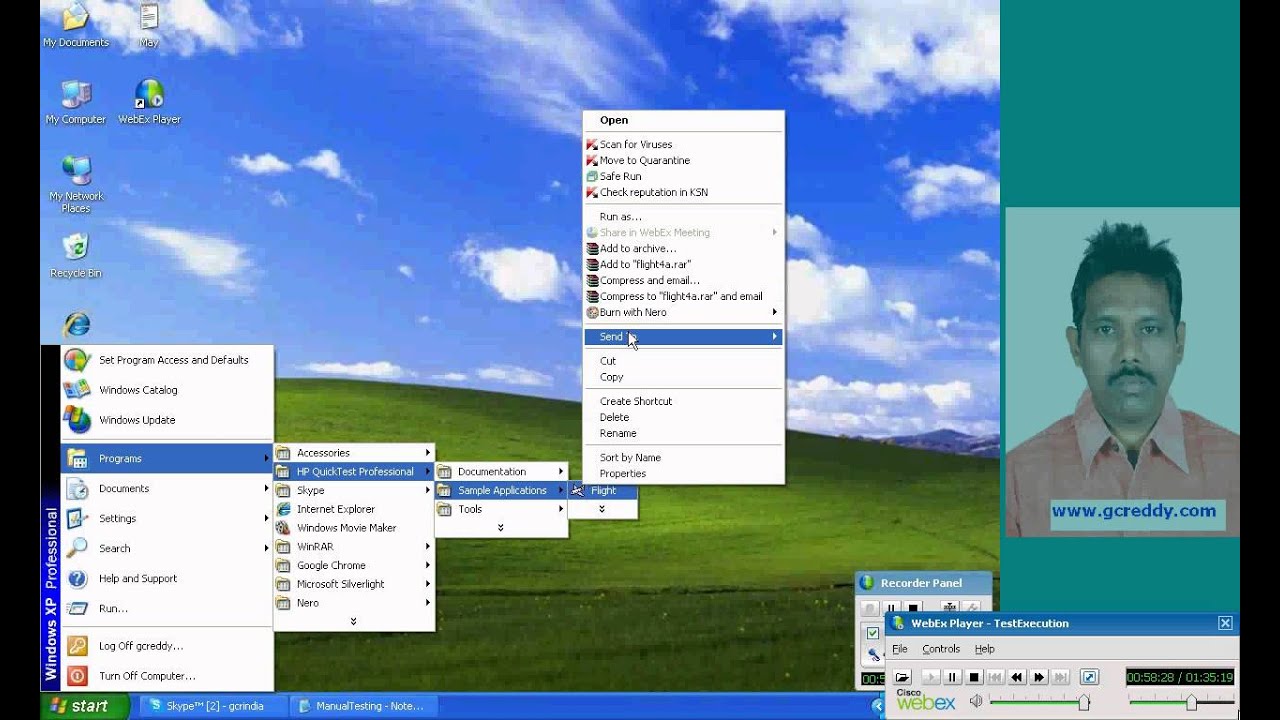Select the WebEx Player desktop shortcut

pos(149,101)
